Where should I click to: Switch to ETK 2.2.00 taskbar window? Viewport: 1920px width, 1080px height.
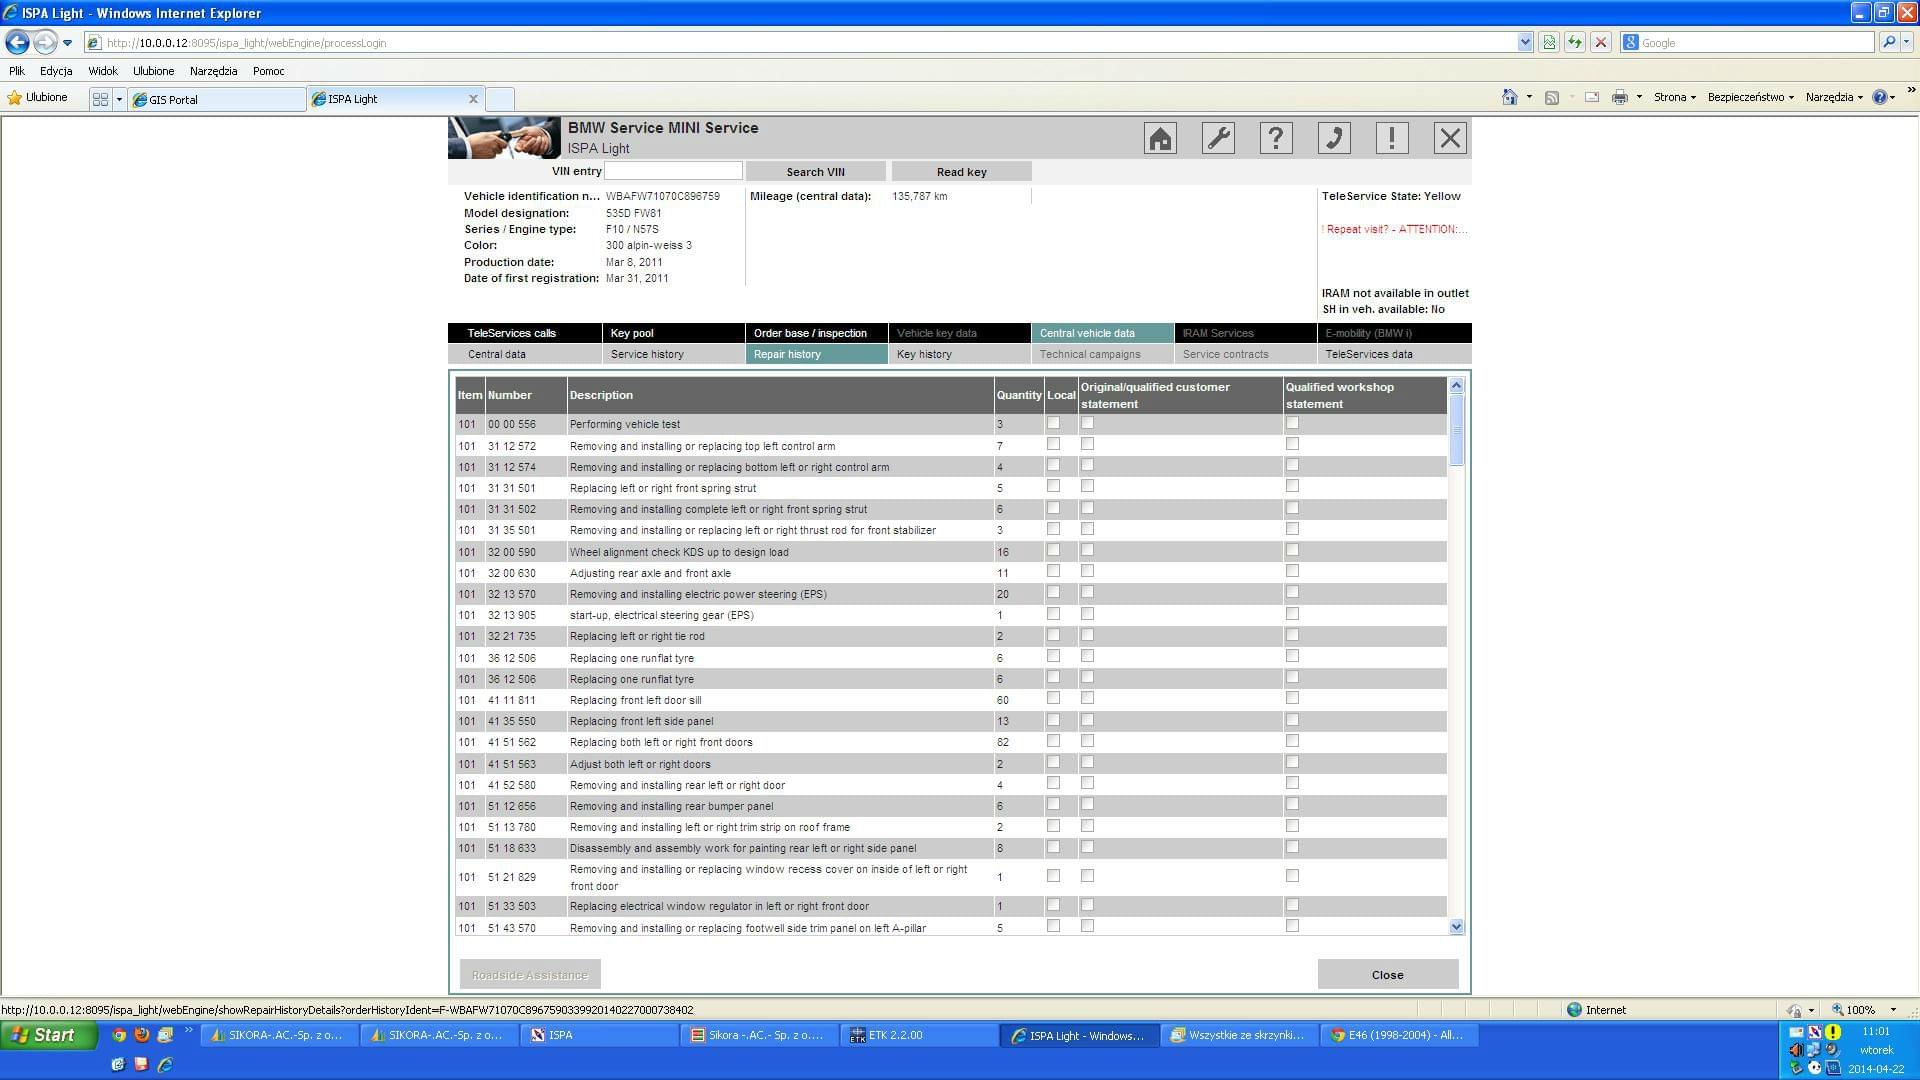[x=919, y=1035]
